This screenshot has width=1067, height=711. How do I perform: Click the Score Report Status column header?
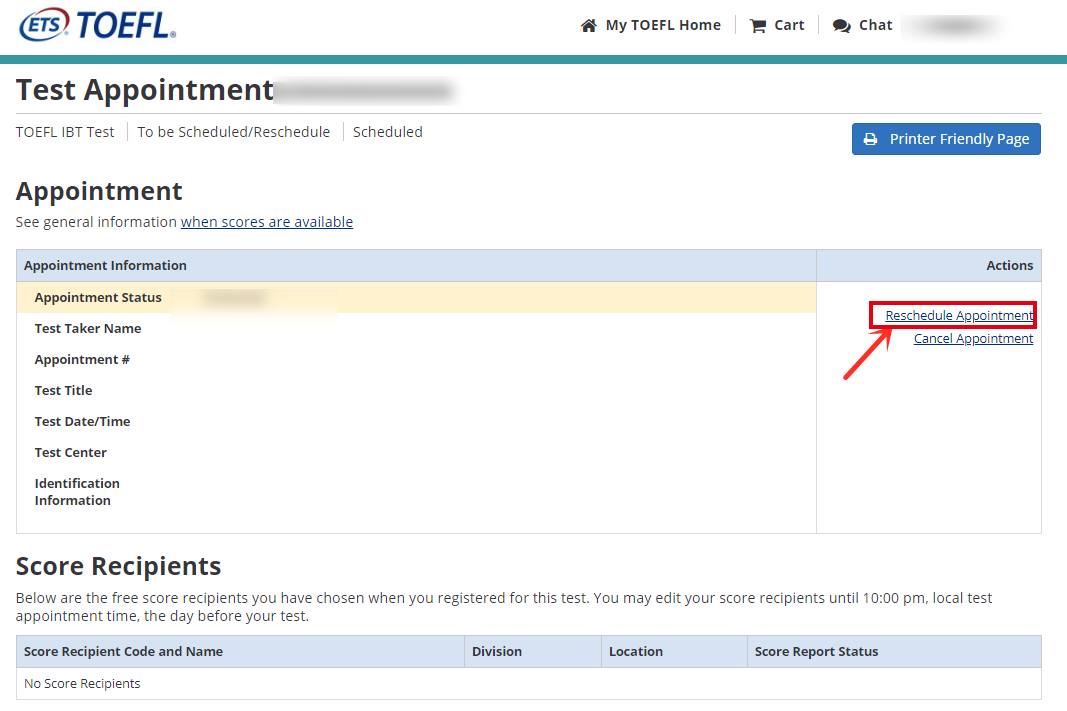[x=816, y=652]
